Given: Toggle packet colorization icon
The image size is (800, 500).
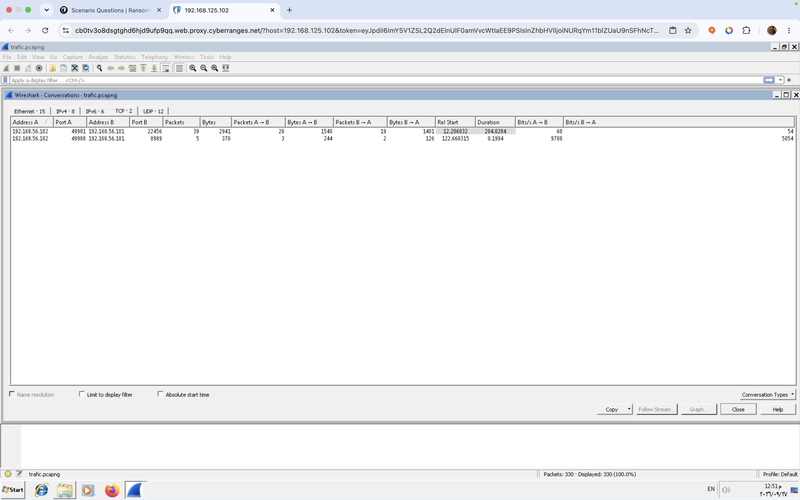Looking at the screenshot, I should [179, 68].
